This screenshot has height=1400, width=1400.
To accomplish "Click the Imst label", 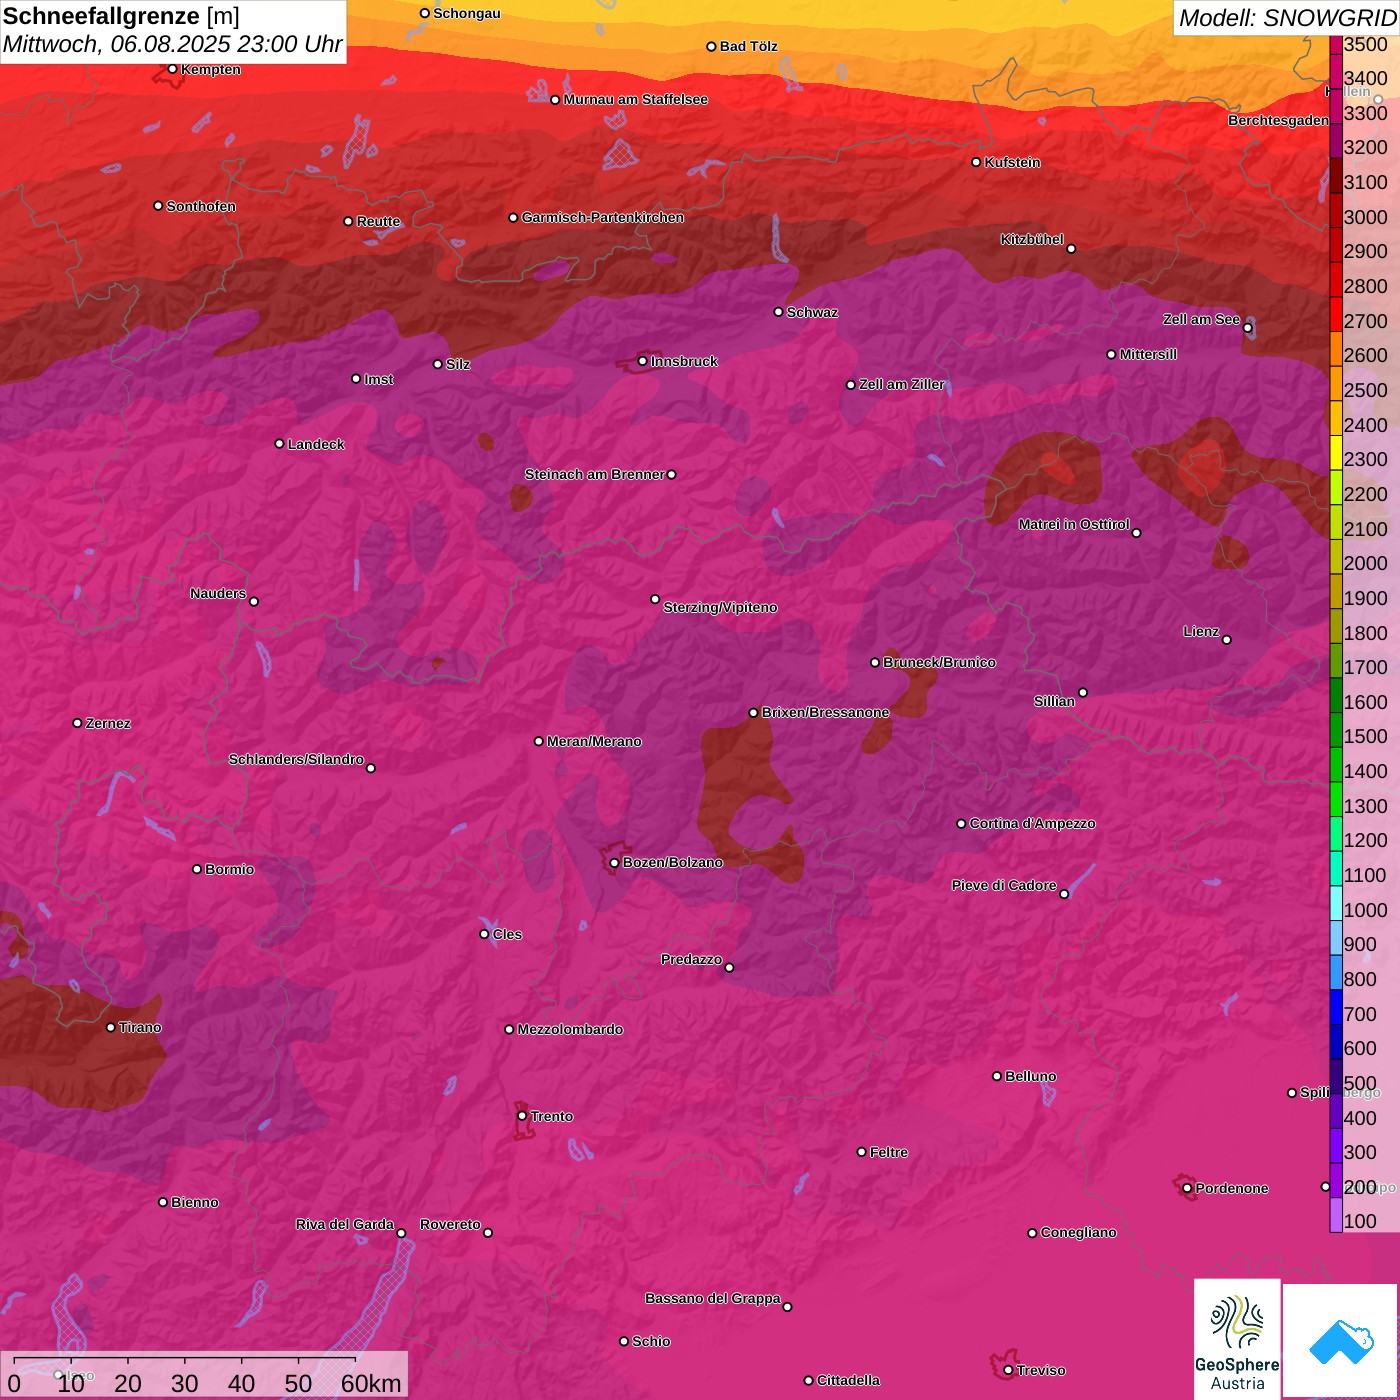I will [x=379, y=379].
